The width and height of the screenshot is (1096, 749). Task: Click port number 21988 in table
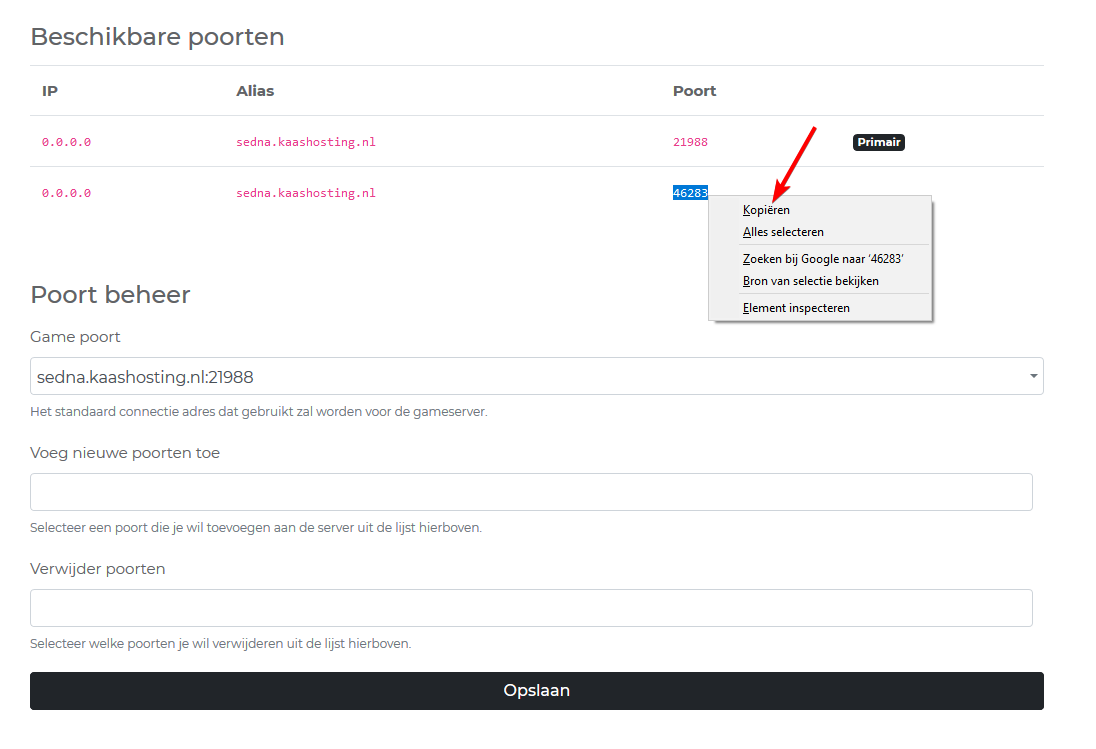(690, 142)
